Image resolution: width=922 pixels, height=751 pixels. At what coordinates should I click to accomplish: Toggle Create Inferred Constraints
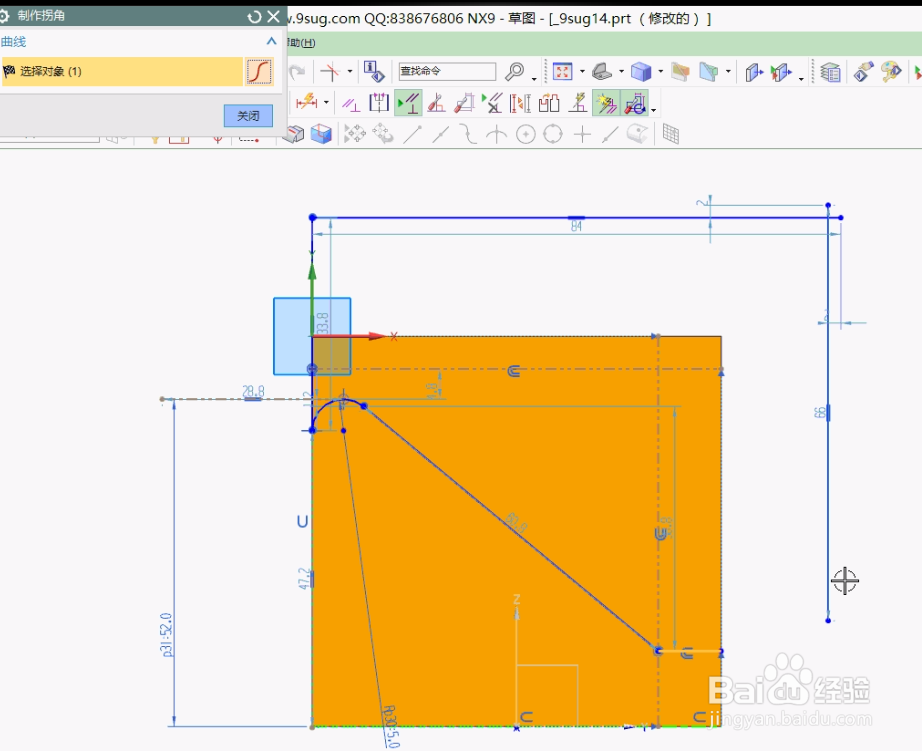[x=606, y=103]
